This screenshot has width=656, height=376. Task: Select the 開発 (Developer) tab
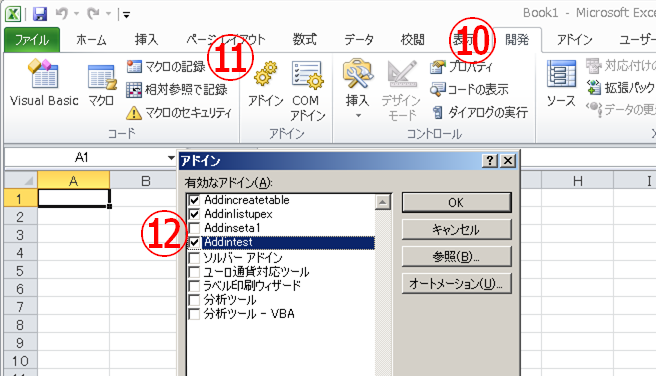[x=518, y=40]
